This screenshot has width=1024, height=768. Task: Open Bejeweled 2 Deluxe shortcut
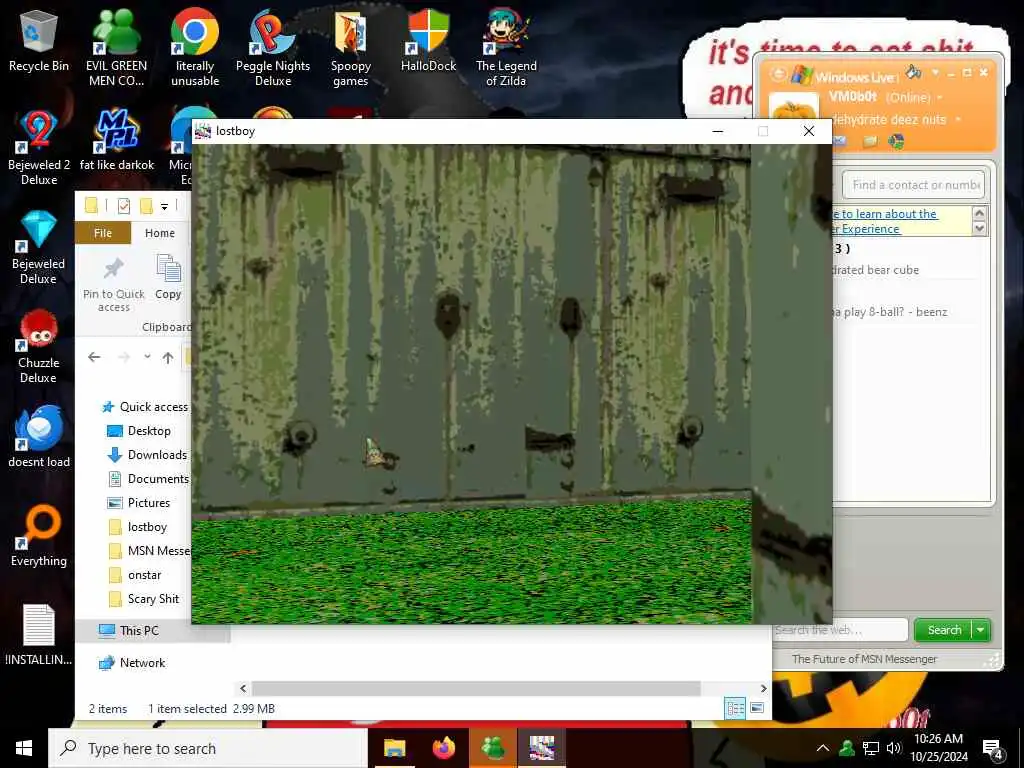(39, 147)
